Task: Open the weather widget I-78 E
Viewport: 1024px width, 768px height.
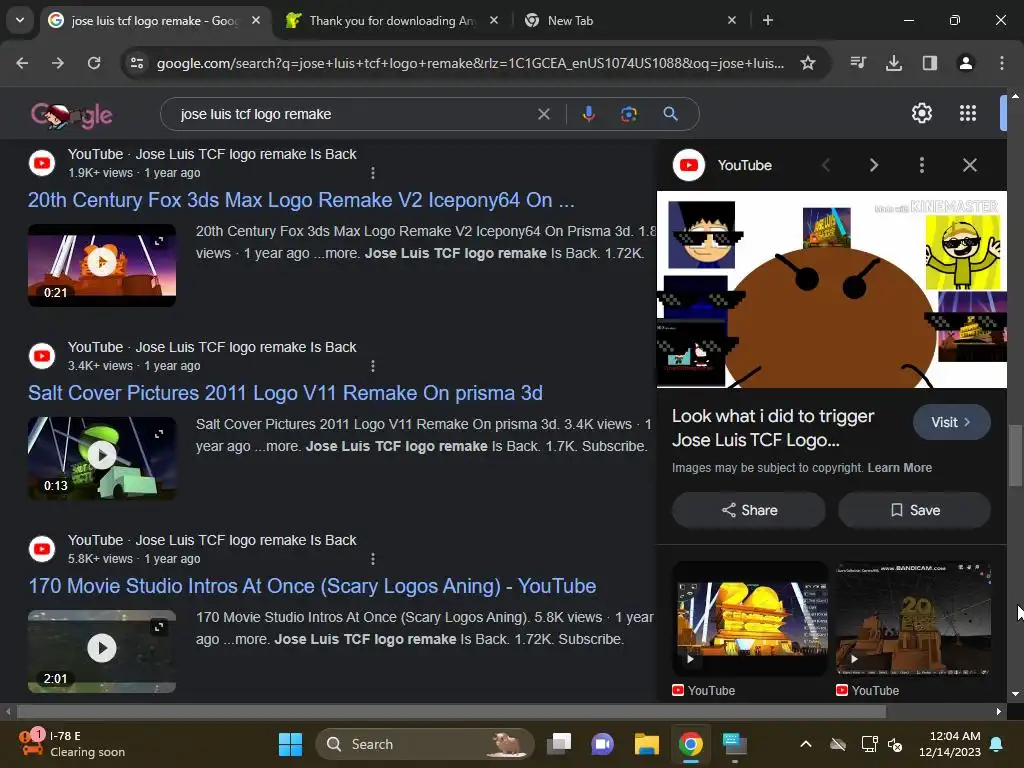Action: point(72,744)
